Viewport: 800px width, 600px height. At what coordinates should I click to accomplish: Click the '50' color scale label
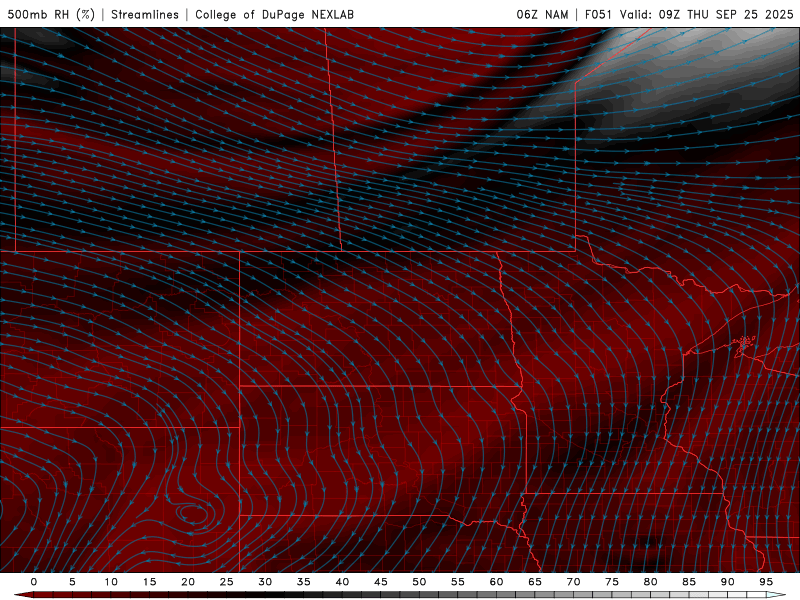tap(419, 582)
